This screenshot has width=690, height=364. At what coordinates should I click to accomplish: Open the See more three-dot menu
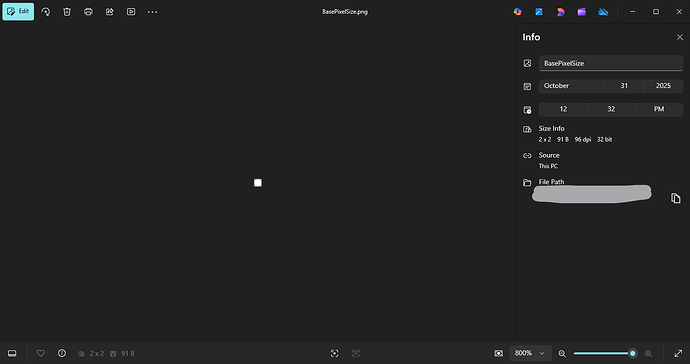coord(152,12)
